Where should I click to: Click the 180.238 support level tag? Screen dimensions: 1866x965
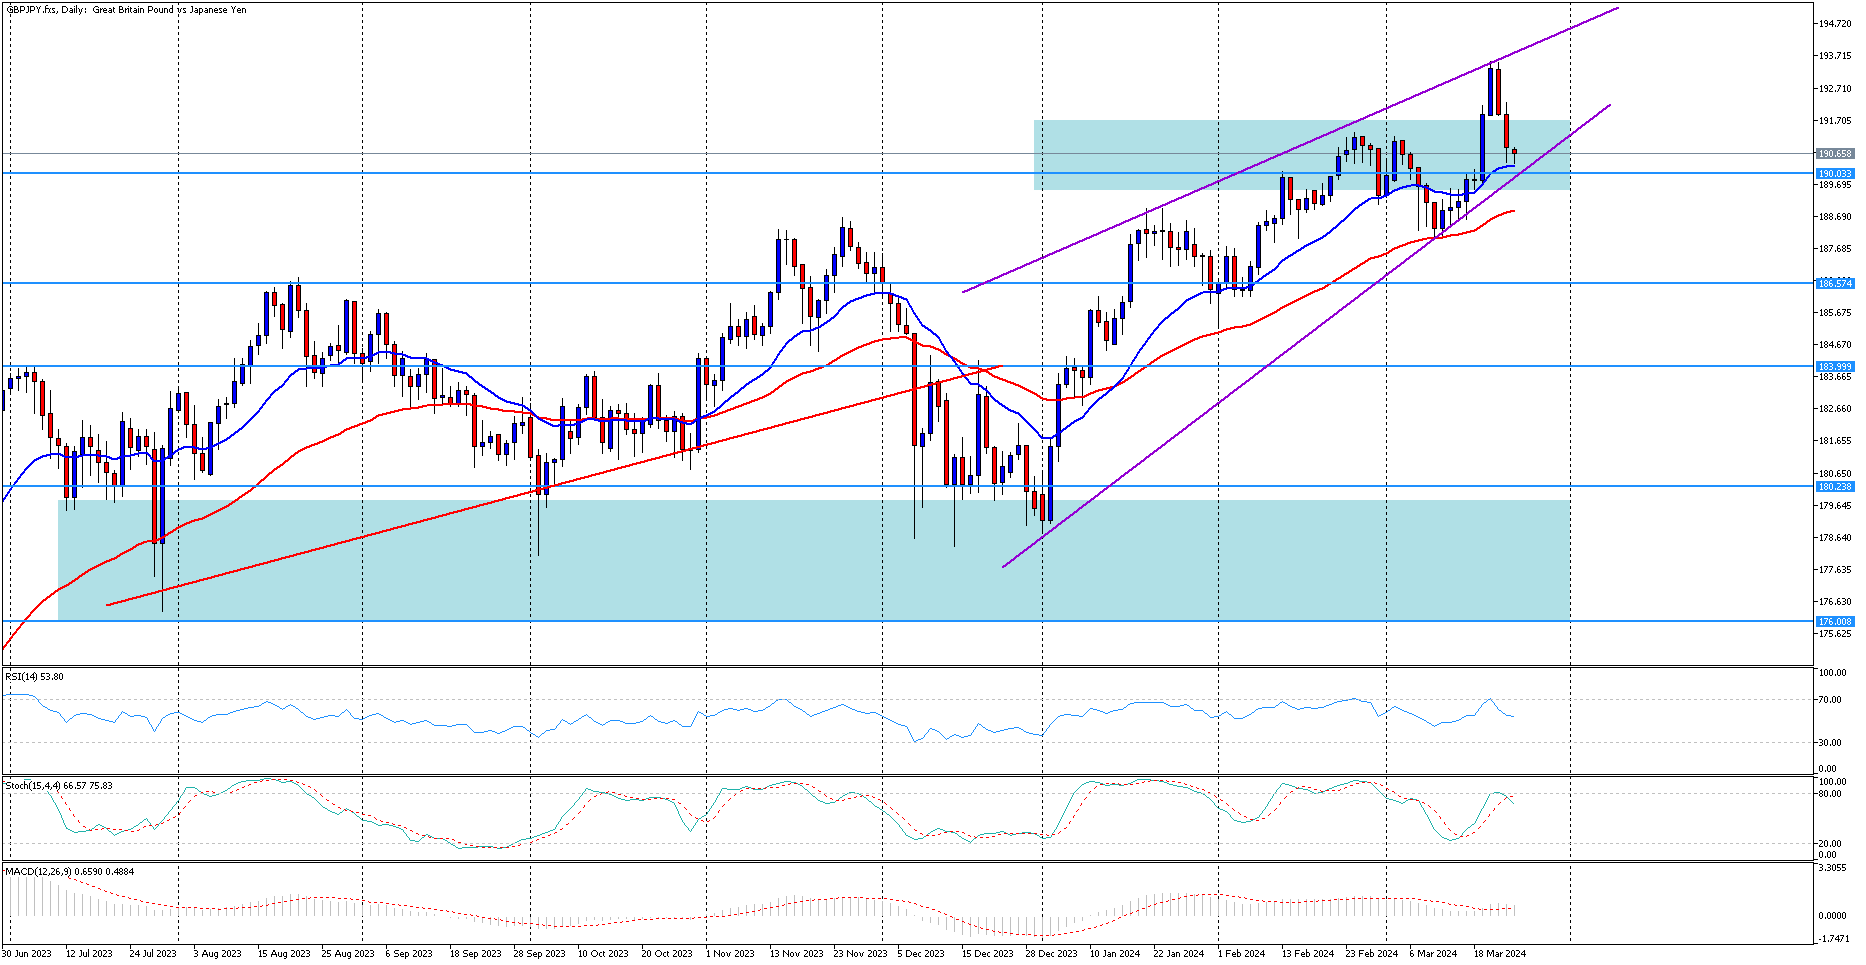pyautogui.click(x=1835, y=487)
